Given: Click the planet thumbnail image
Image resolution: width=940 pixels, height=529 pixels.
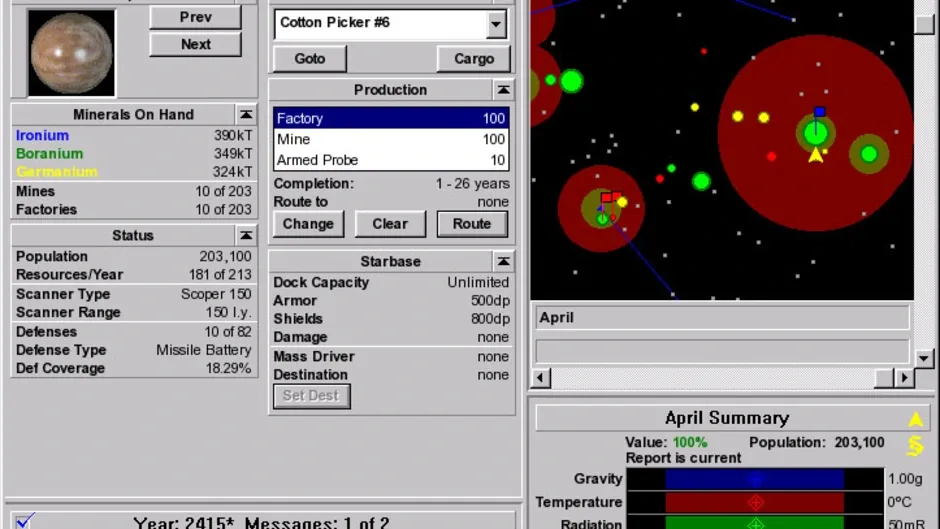Looking at the screenshot, I should pos(71,53).
